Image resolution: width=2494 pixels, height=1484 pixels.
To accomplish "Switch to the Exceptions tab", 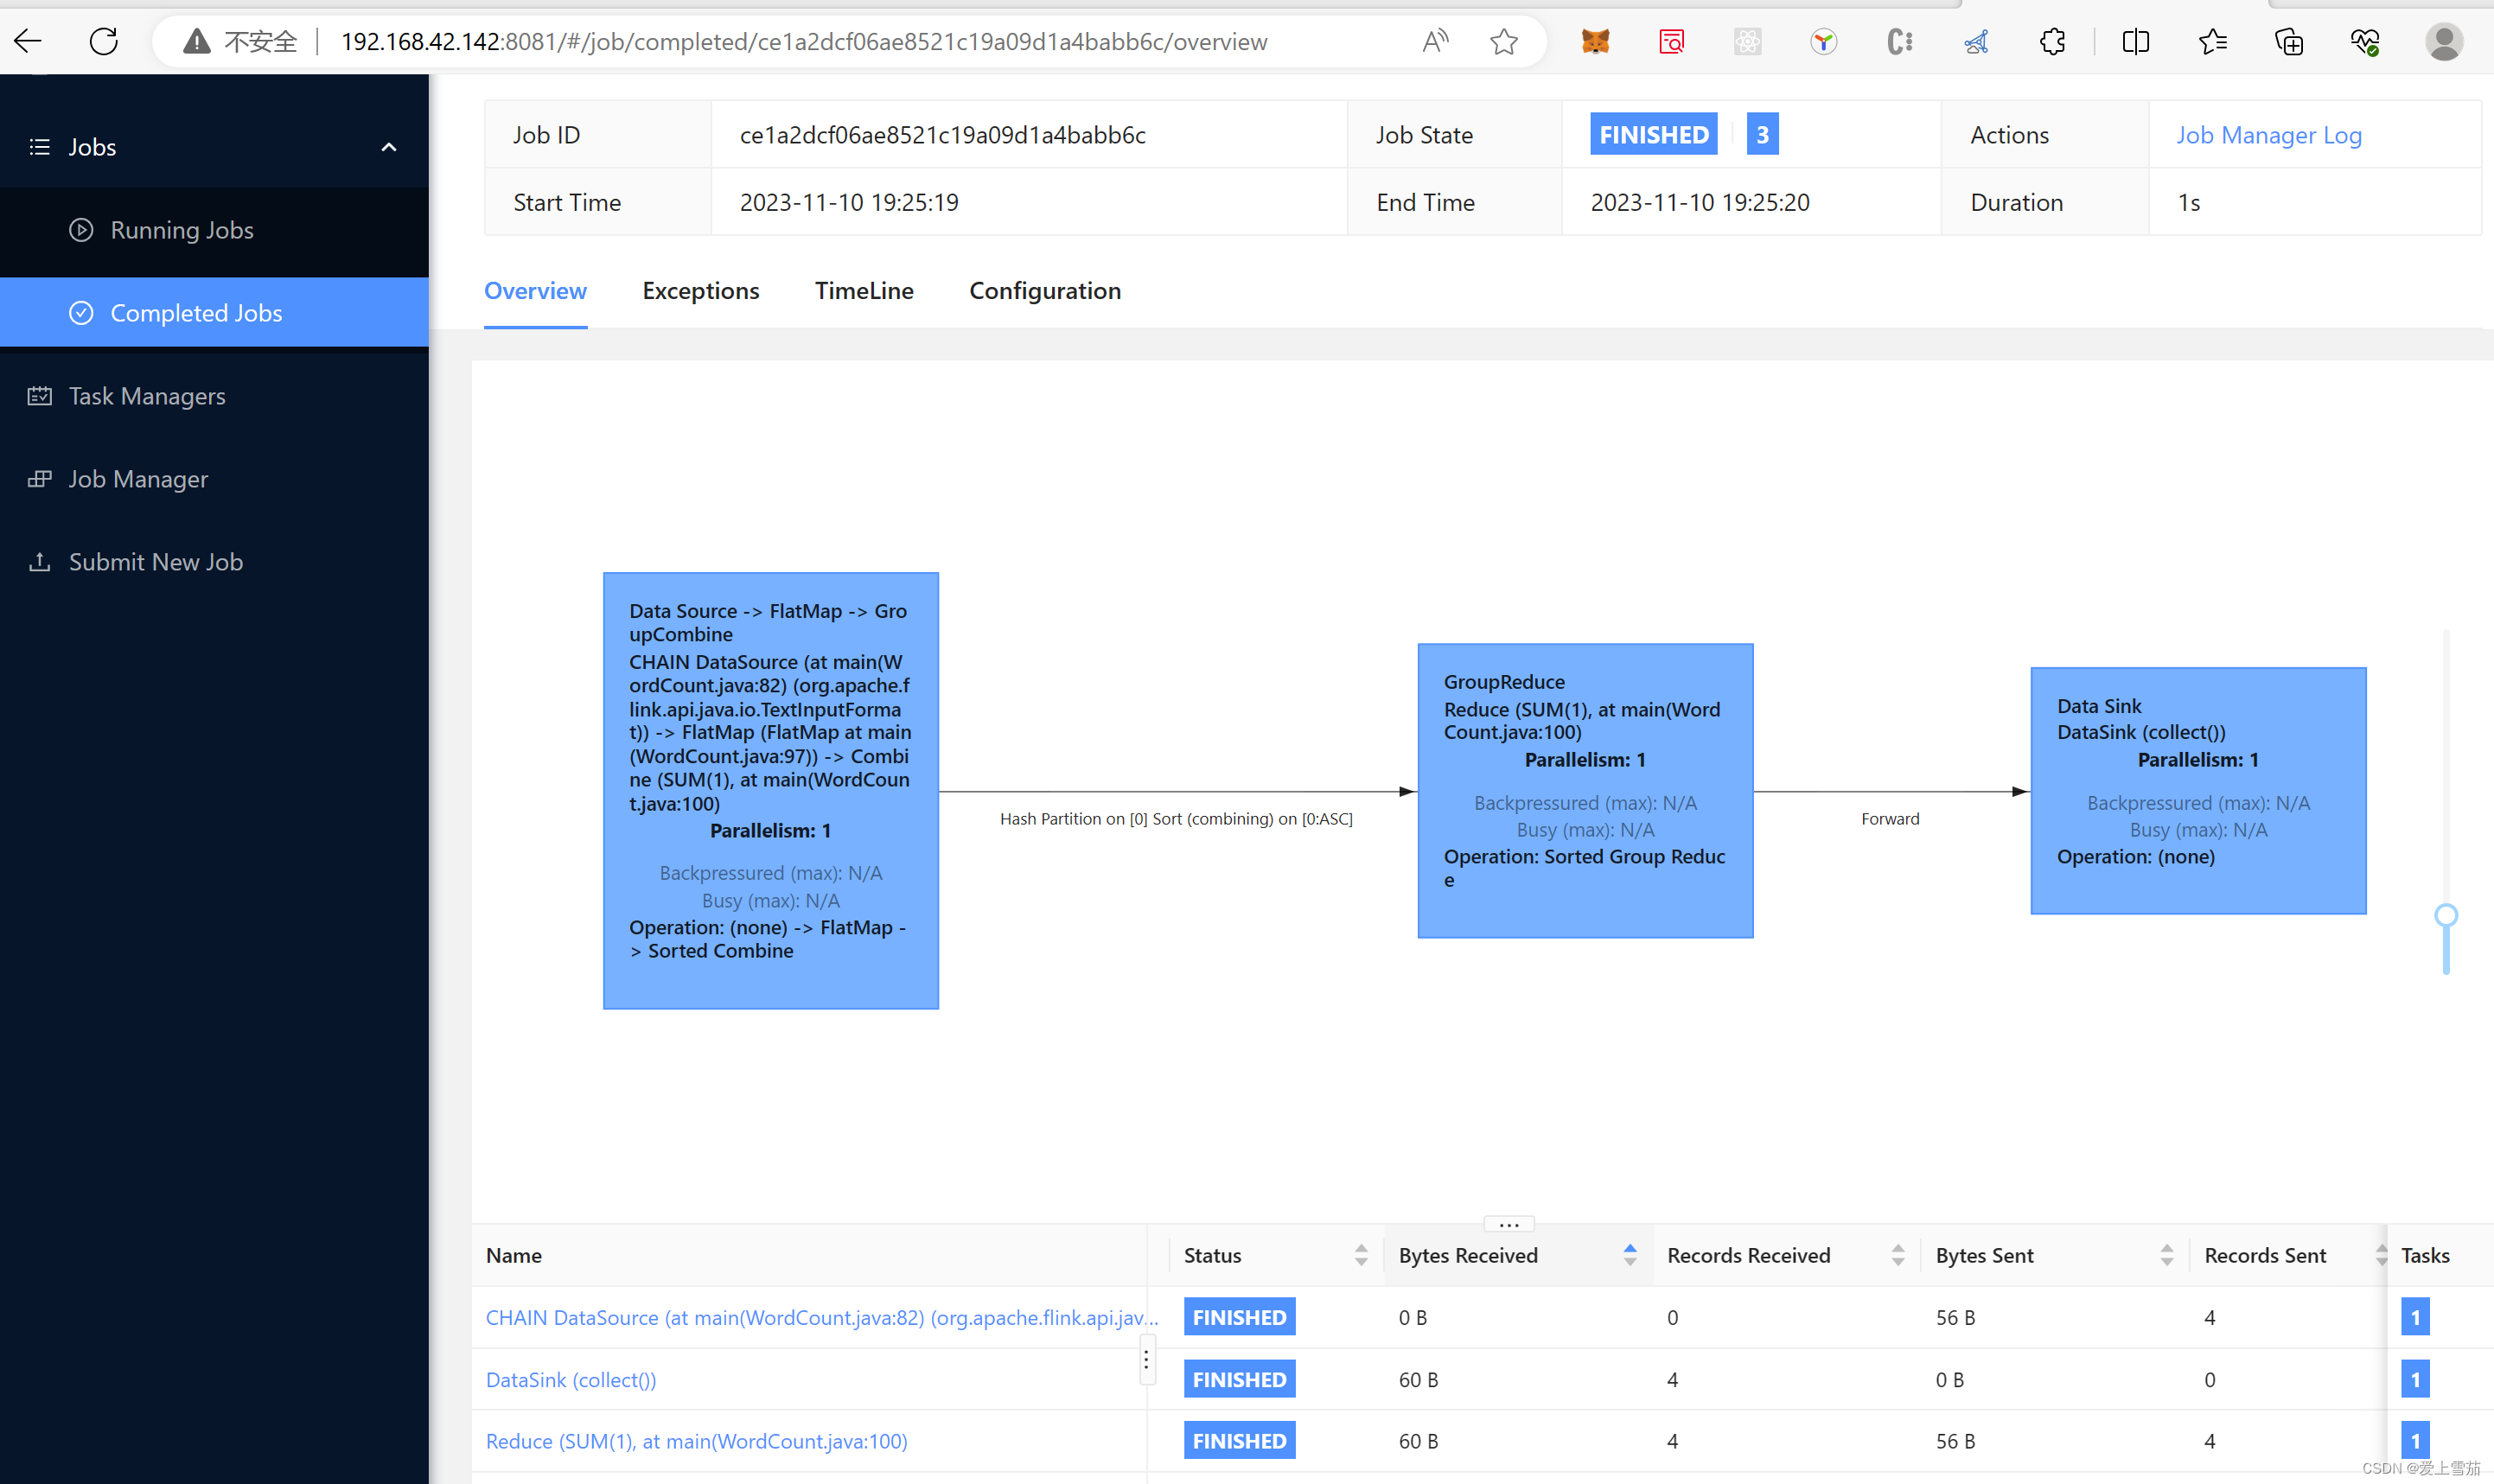I will [700, 291].
